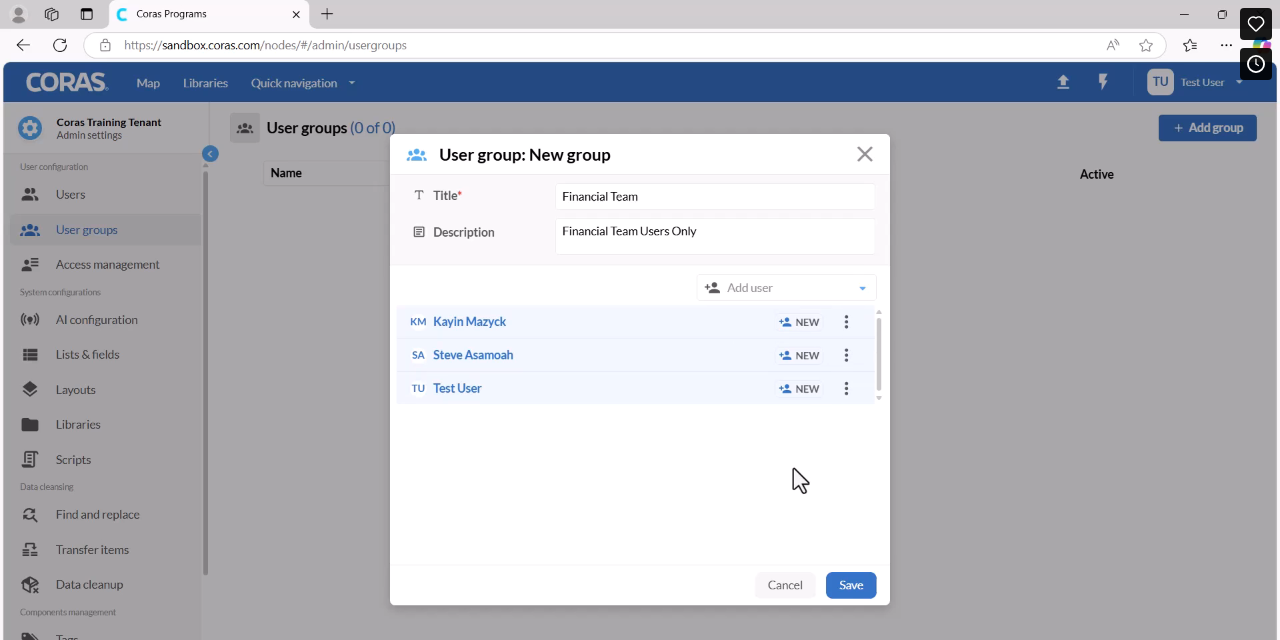Image resolution: width=1280 pixels, height=640 pixels.
Task: Expand the Quick navigation dropdown
Action: [x=303, y=83]
